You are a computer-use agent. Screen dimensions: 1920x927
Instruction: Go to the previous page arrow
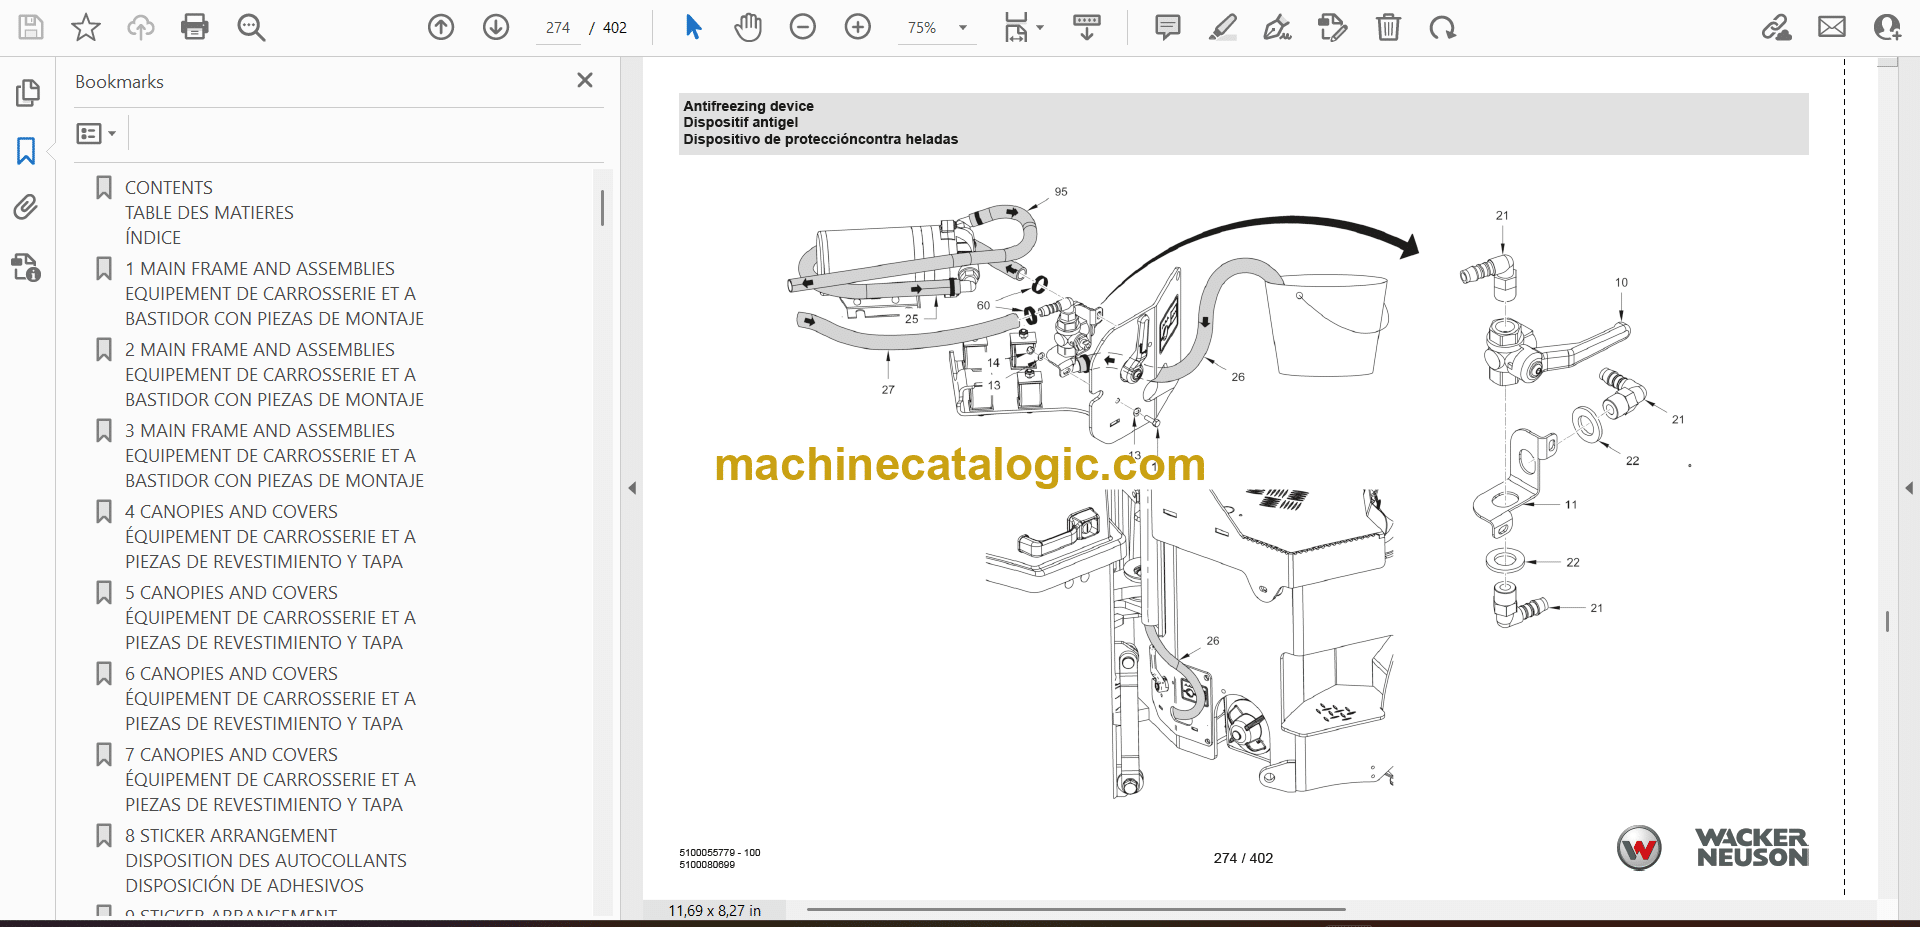click(x=441, y=27)
